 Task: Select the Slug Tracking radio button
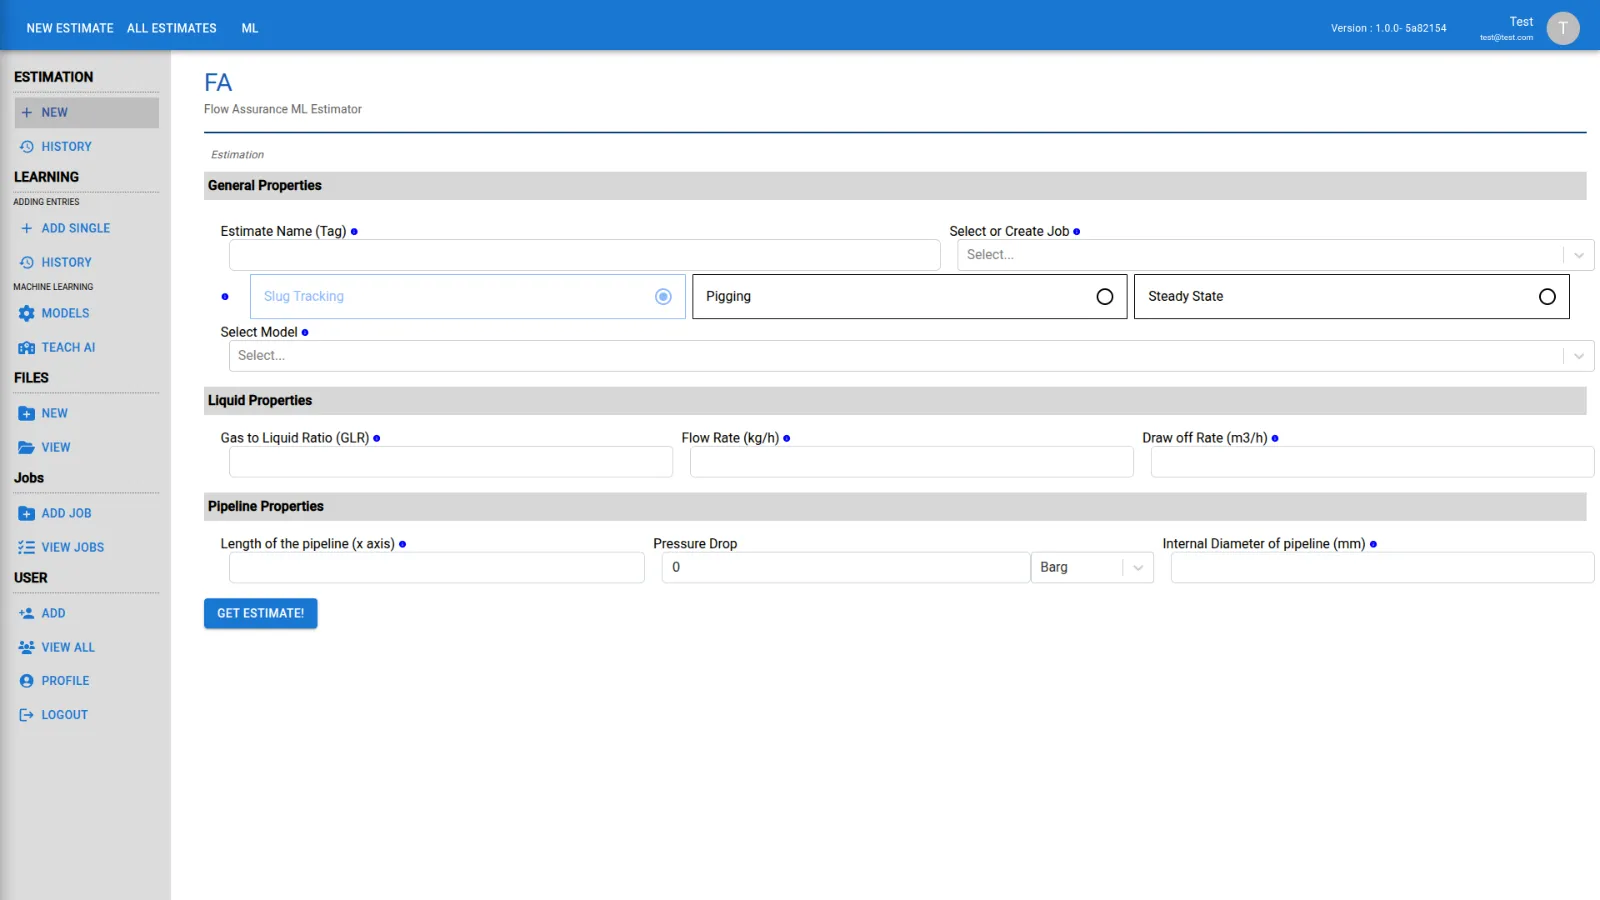663,296
